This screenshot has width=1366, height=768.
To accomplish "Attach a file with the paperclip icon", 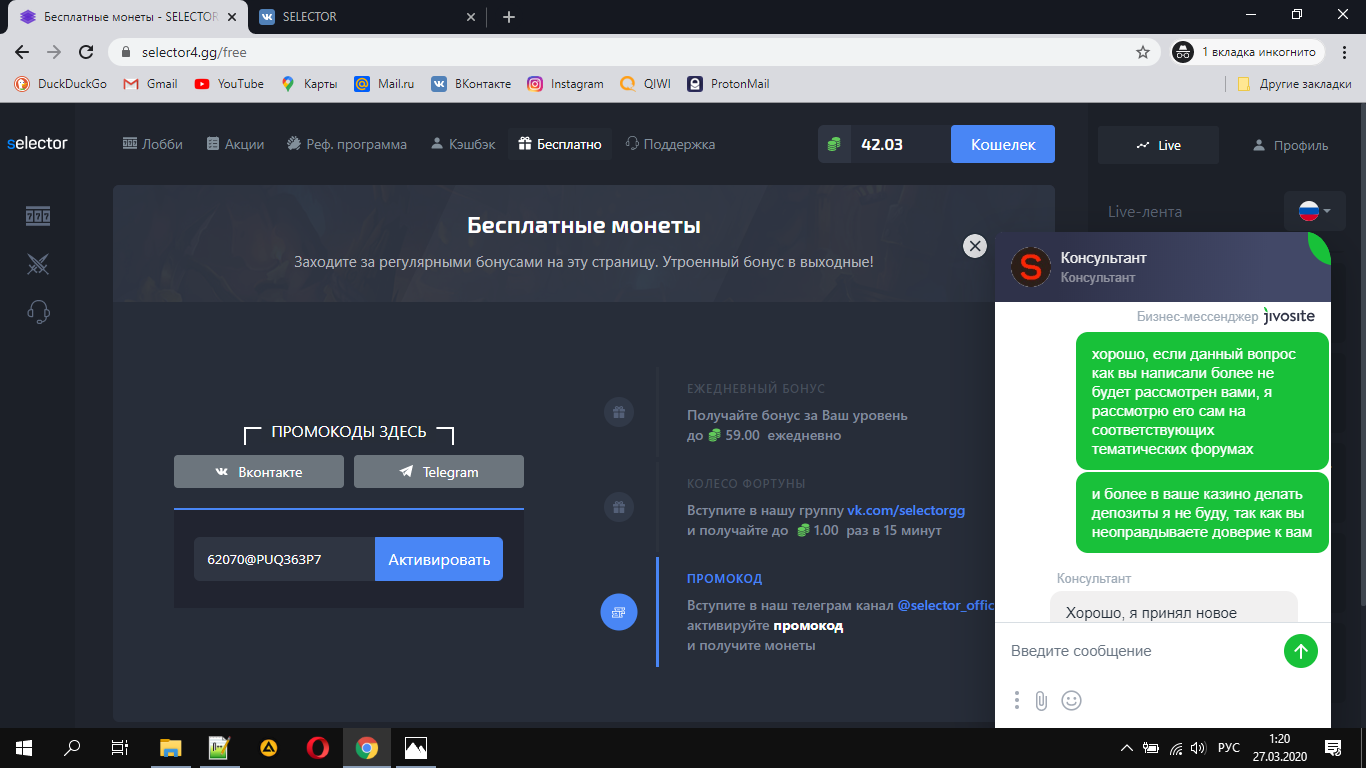I will 1041,700.
